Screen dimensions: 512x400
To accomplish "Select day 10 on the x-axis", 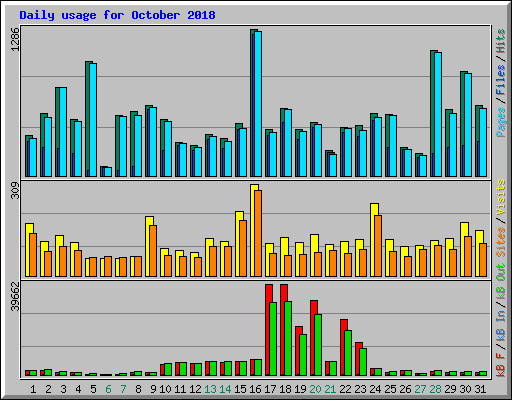I will point(165,389).
